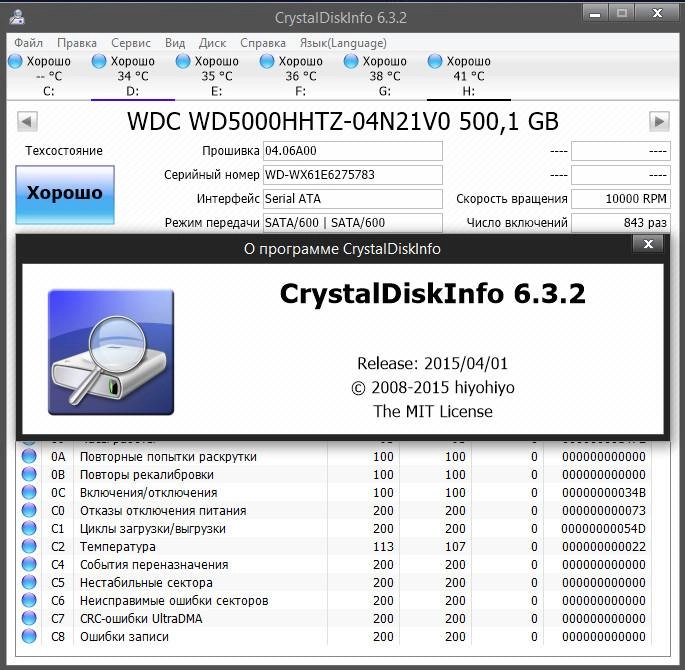685x670 pixels.
Task: Click status orb for attribute 0B
Action: tap(29, 474)
